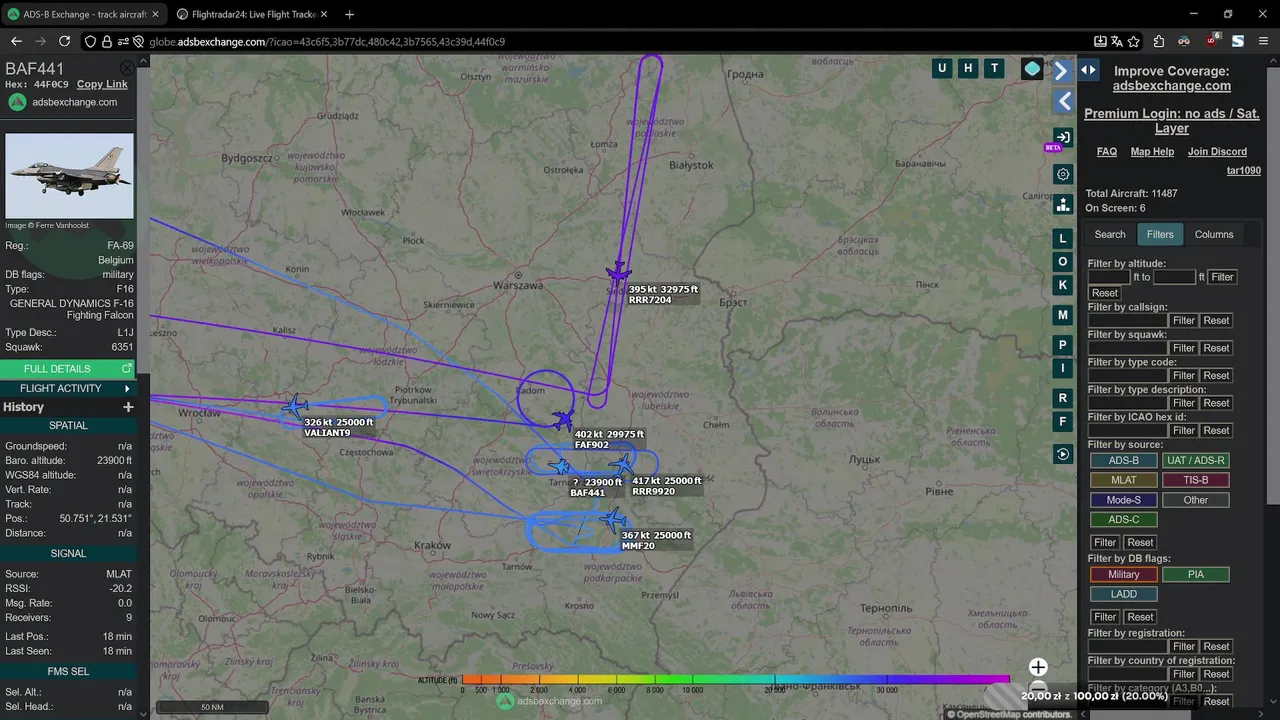Switch to Flightradar24 browser tab
Viewport: 1280px width, 720px height.
tap(250, 15)
